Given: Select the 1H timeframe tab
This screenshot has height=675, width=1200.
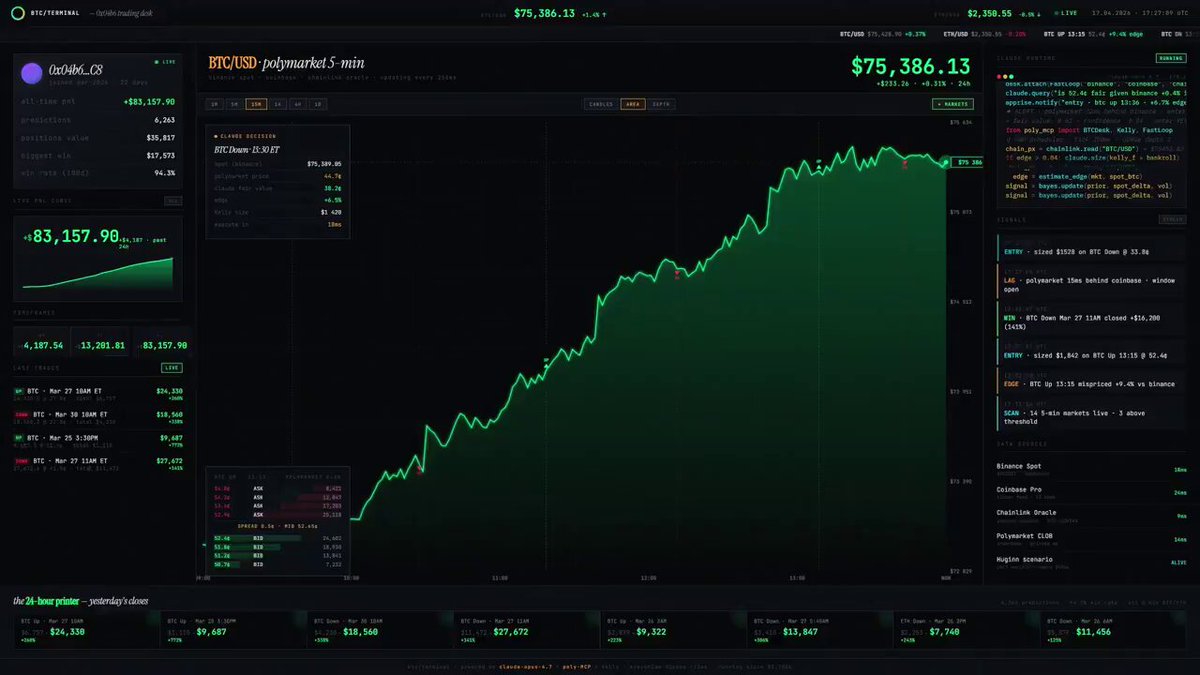Looking at the screenshot, I should 279,104.
